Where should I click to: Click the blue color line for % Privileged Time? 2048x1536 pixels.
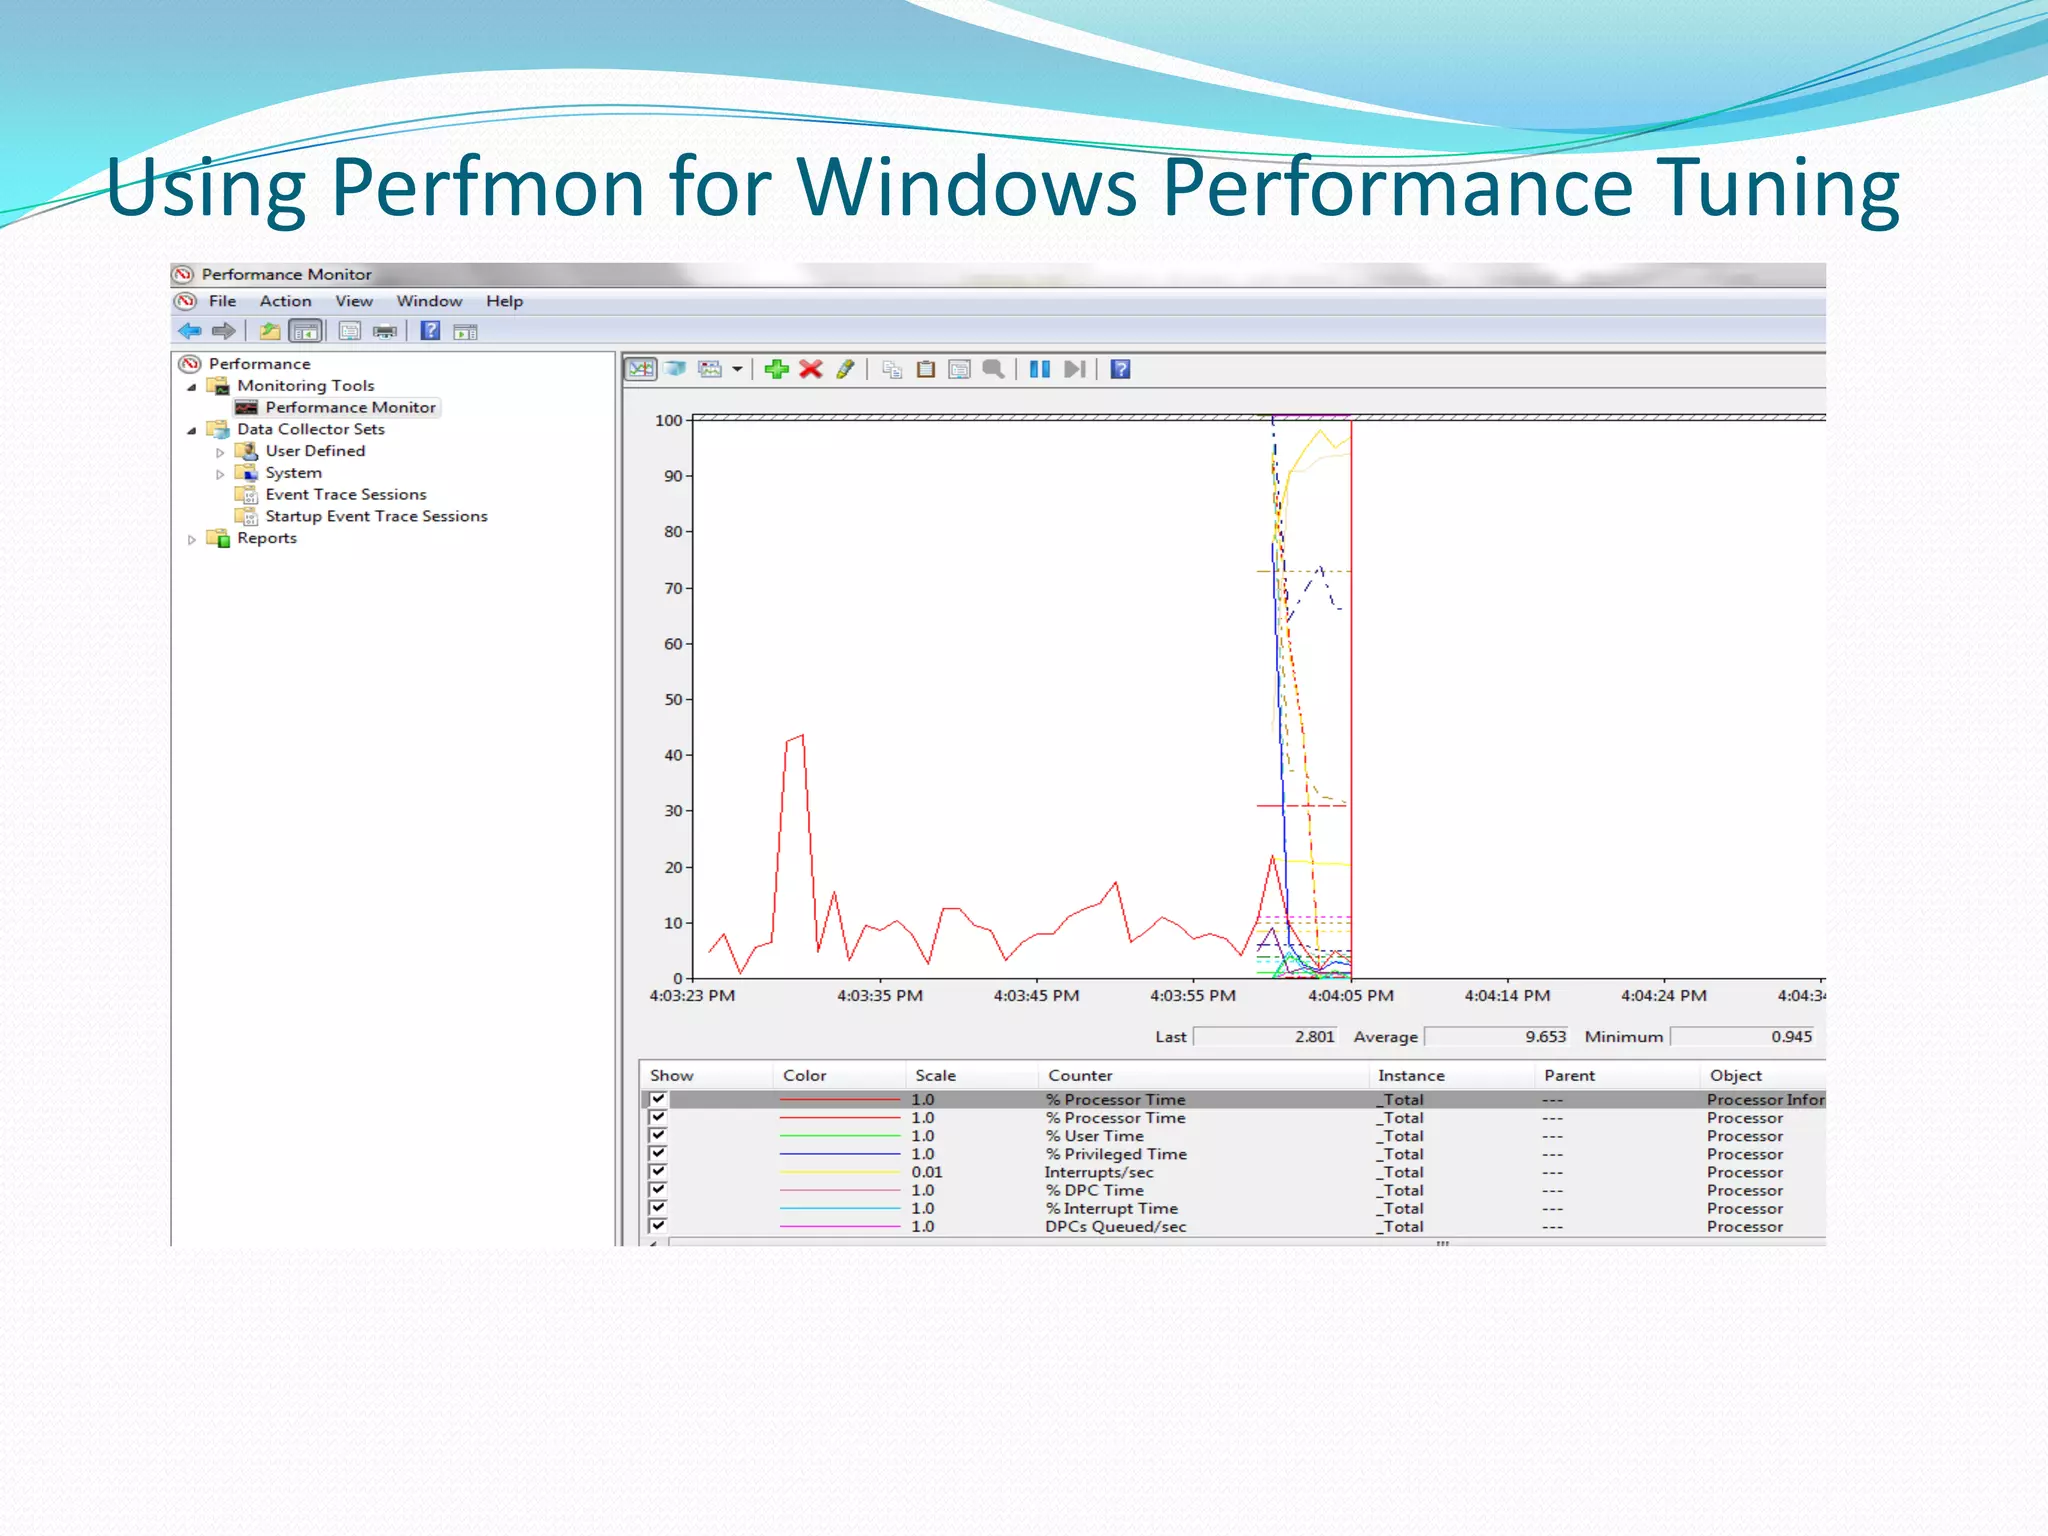pos(840,1154)
